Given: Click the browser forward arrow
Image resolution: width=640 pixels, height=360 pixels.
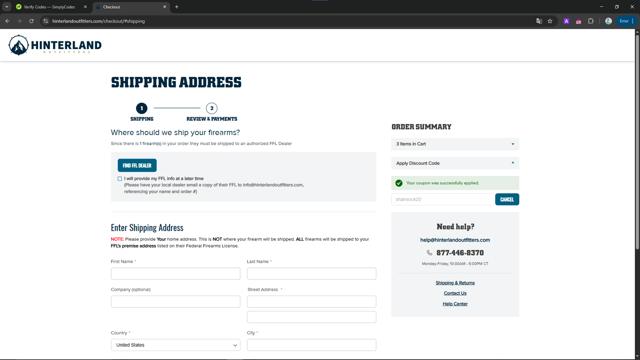Looking at the screenshot, I should [x=19, y=21].
